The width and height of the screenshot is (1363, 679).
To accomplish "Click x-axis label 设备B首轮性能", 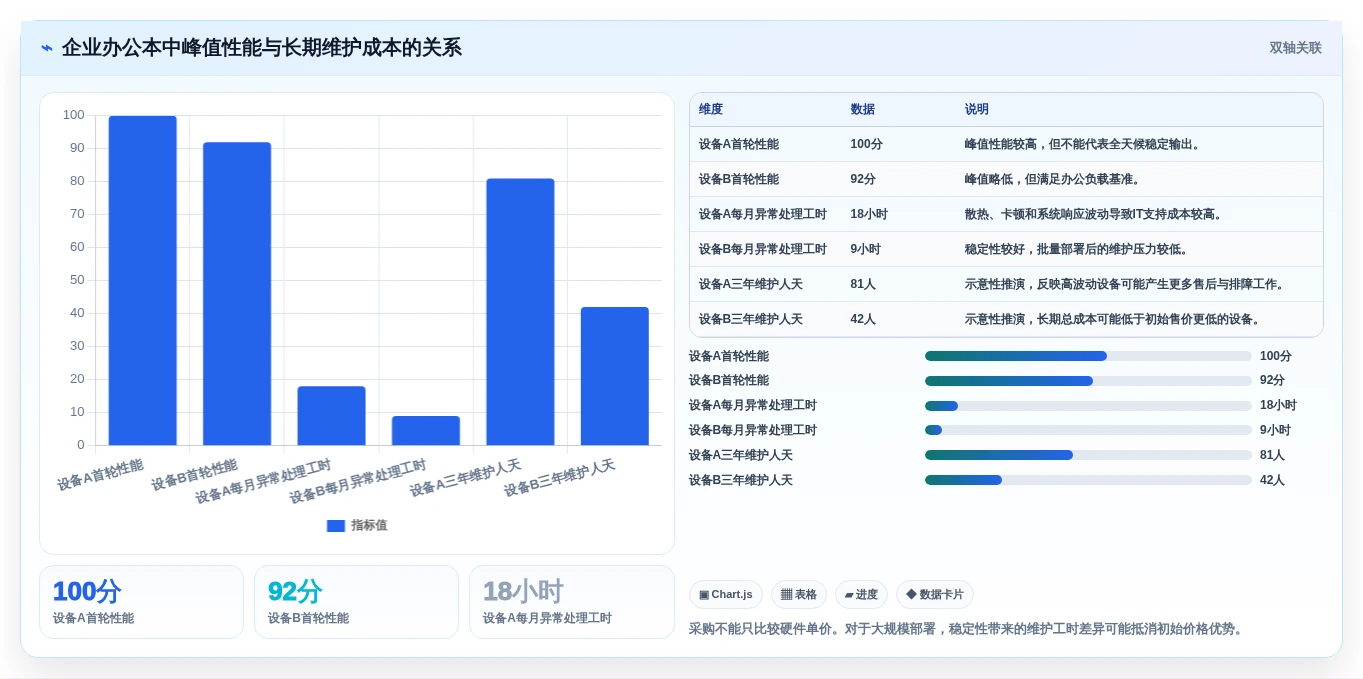I will (x=194, y=475).
